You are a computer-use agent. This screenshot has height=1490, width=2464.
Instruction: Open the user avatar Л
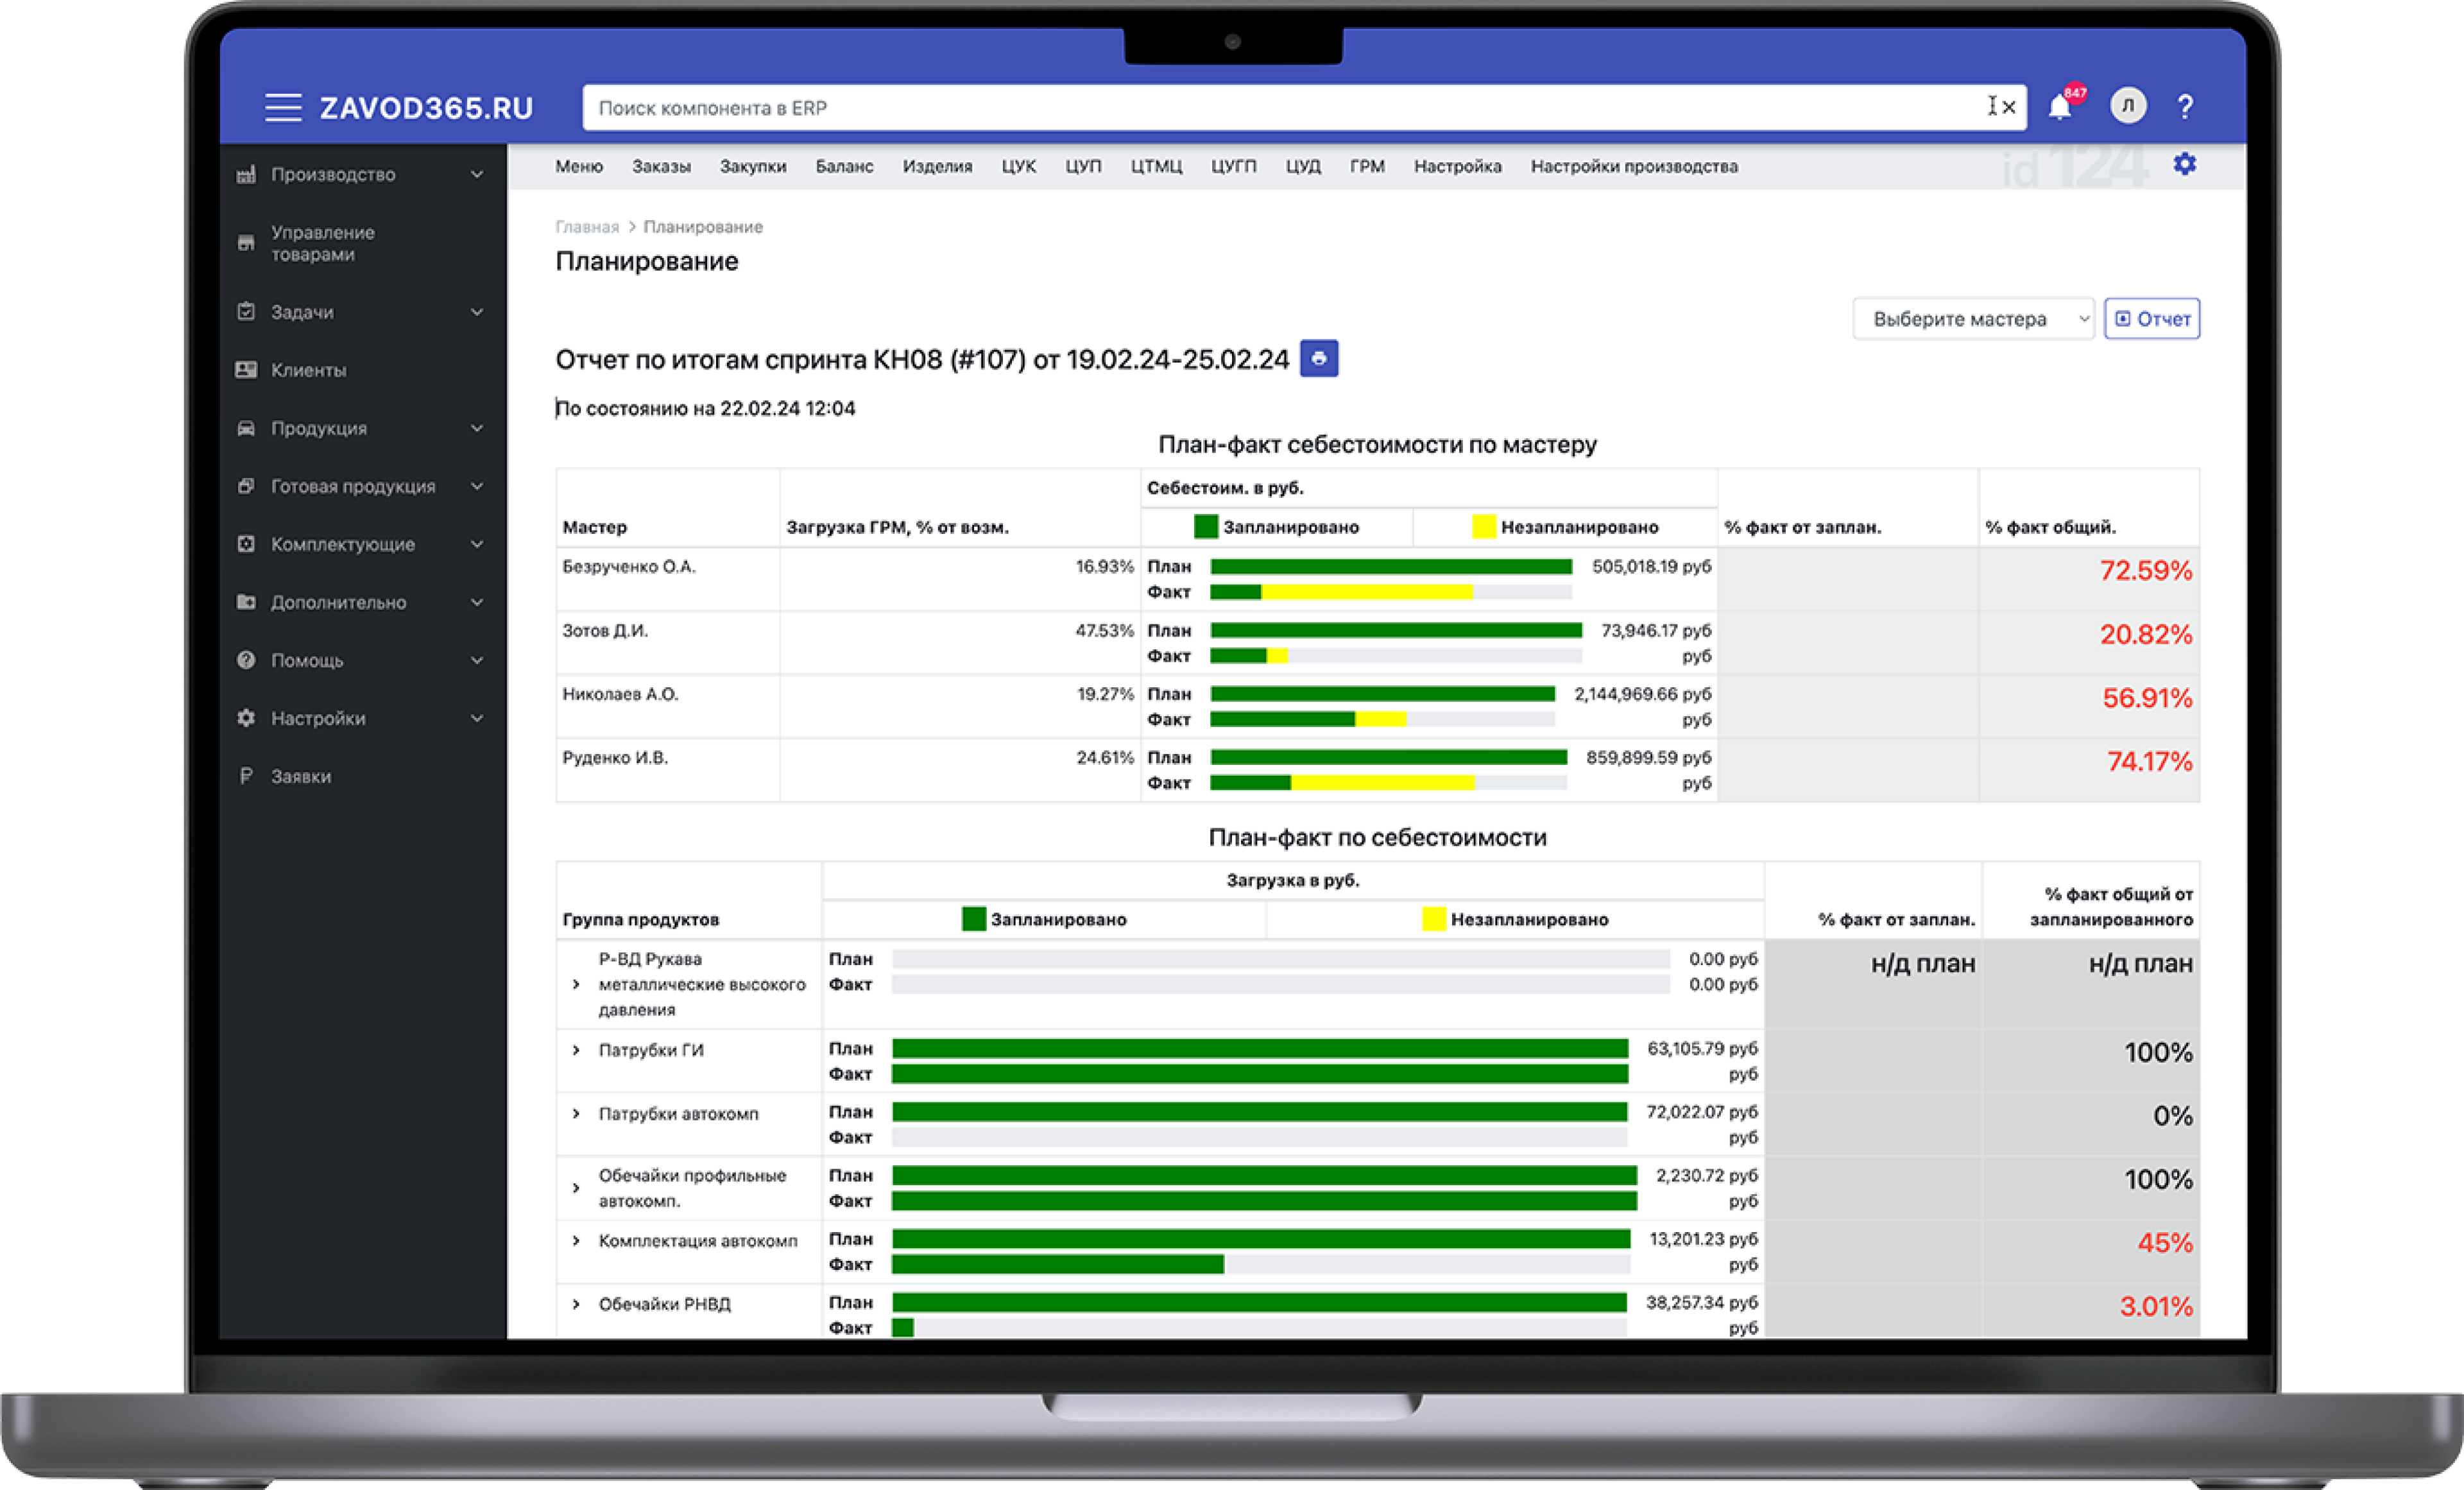[x=2128, y=106]
